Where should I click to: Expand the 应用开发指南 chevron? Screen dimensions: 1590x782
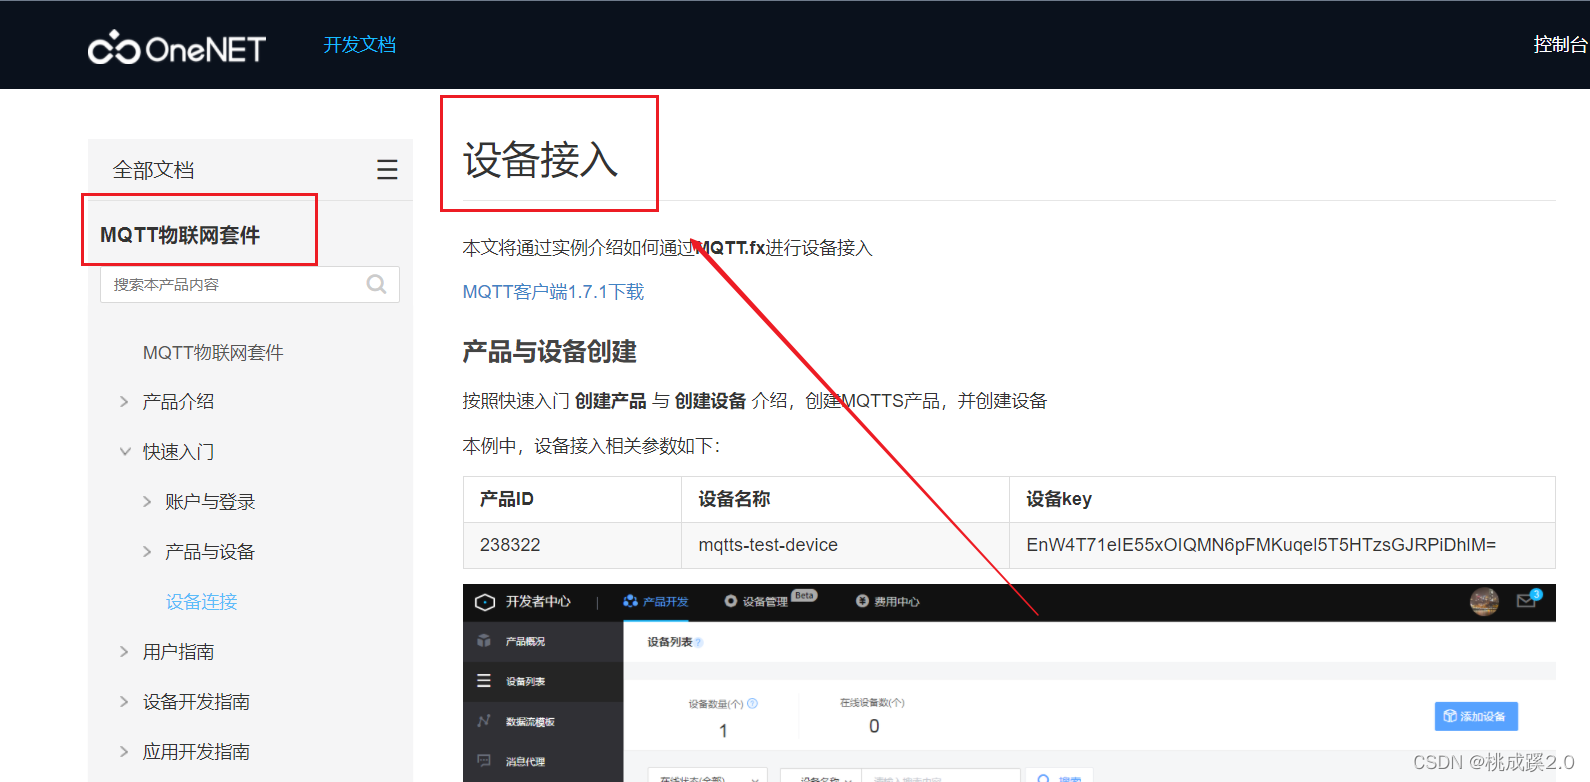[x=124, y=752]
